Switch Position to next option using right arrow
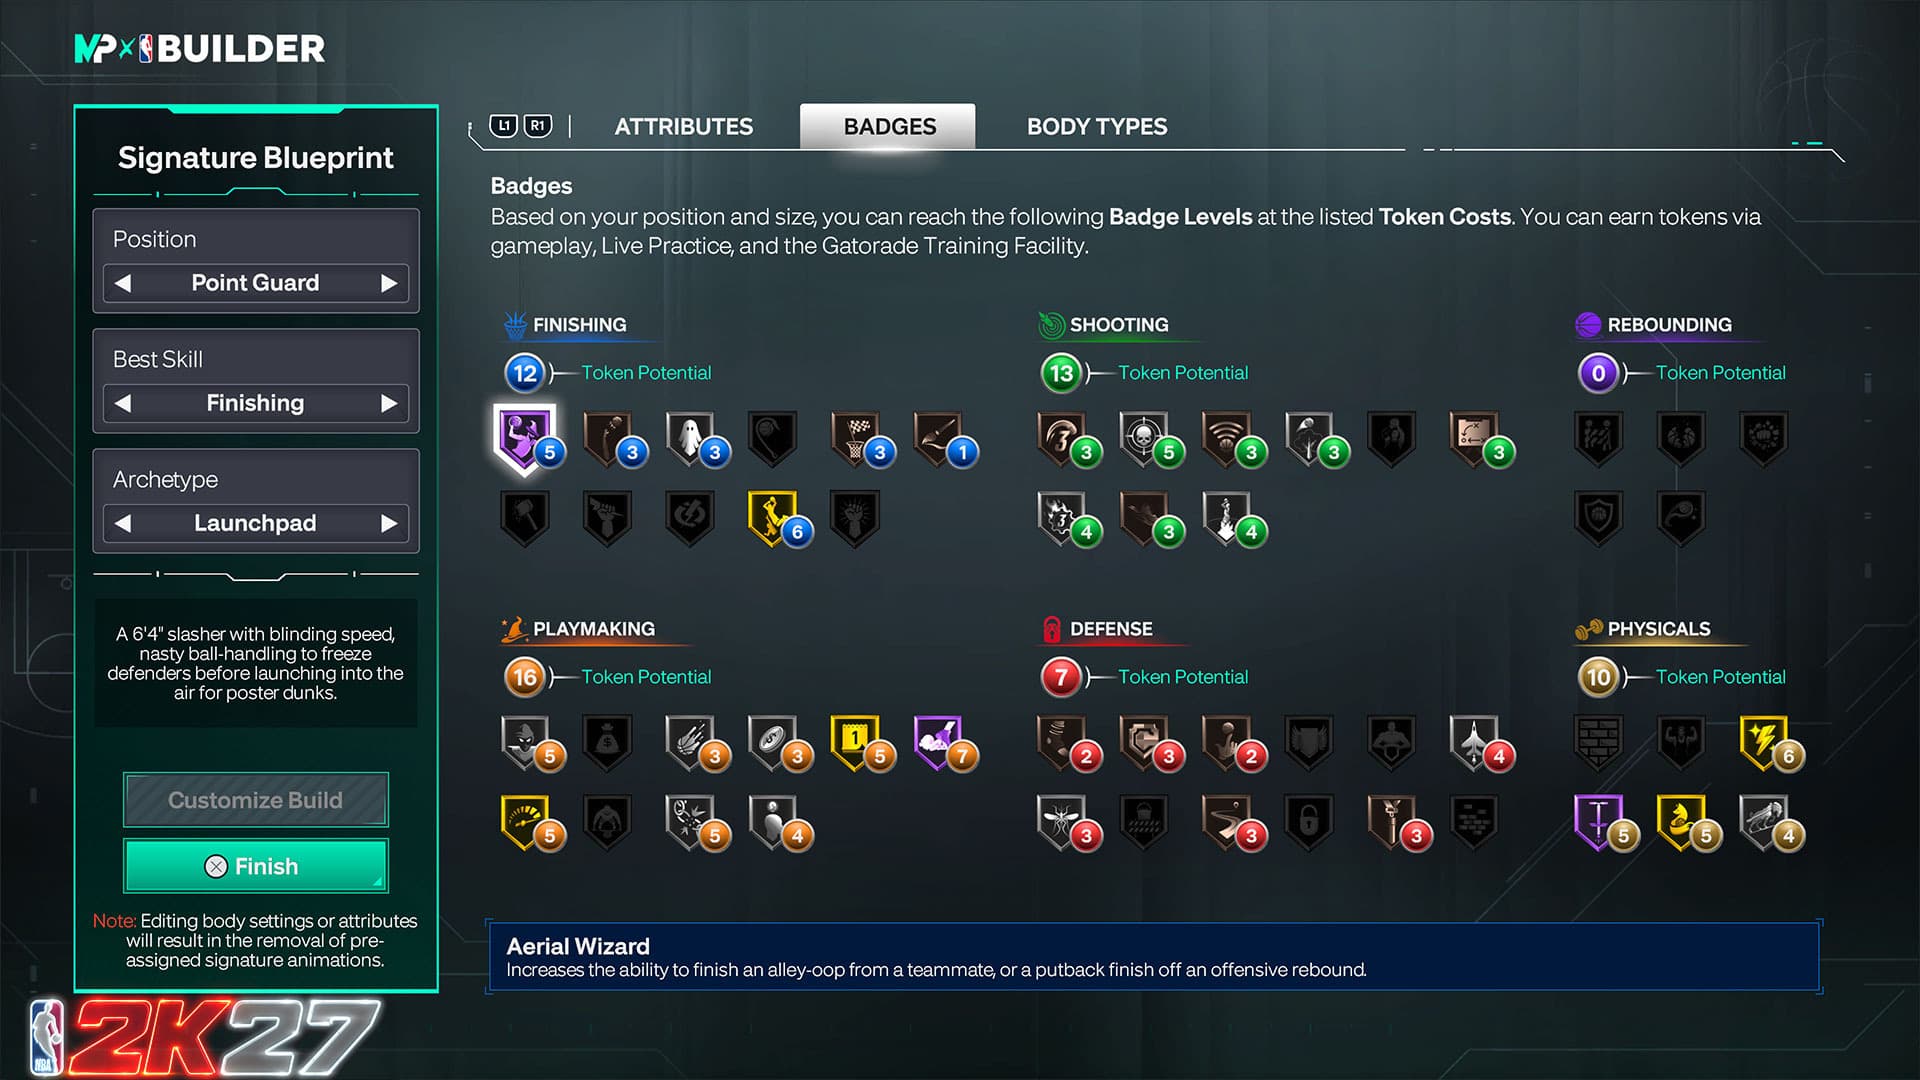The height and width of the screenshot is (1080, 1920). click(389, 284)
